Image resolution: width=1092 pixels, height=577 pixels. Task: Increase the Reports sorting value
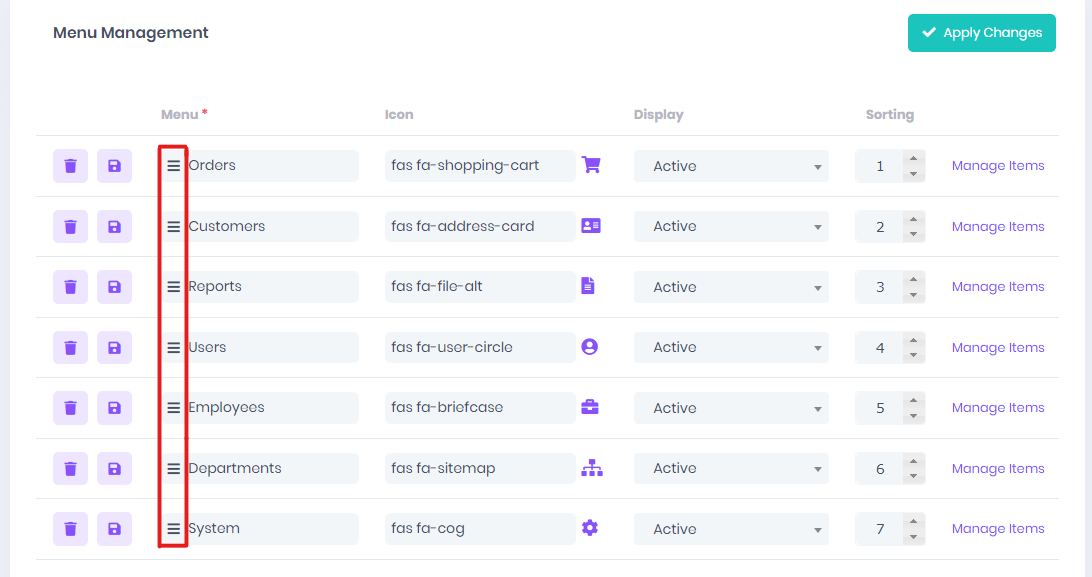[x=914, y=279]
